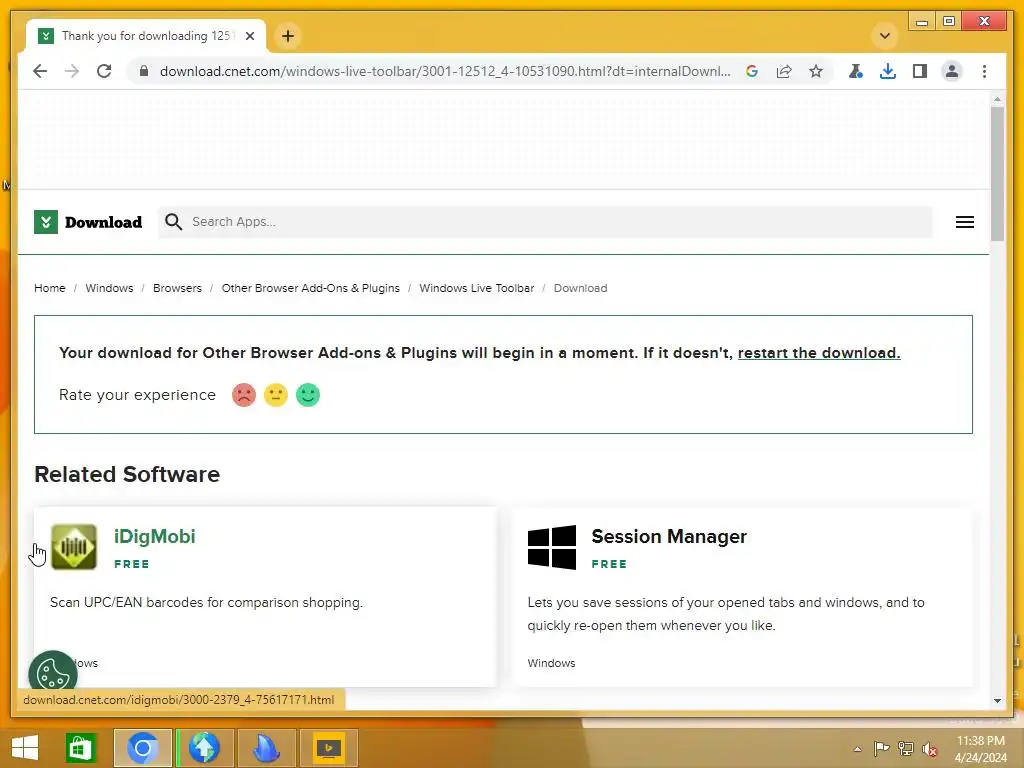Expand the tab search dropdown
Screen dimensions: 1024x768
pos(885,36)
